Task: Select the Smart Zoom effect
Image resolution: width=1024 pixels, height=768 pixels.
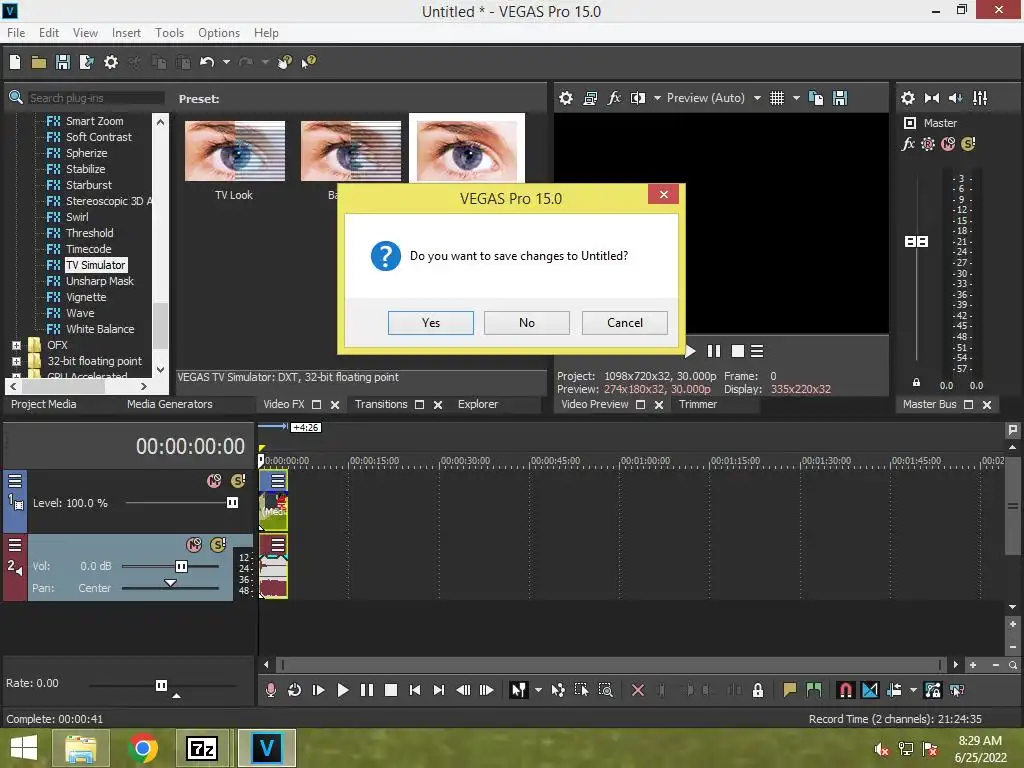Action: tap(94, 121)
